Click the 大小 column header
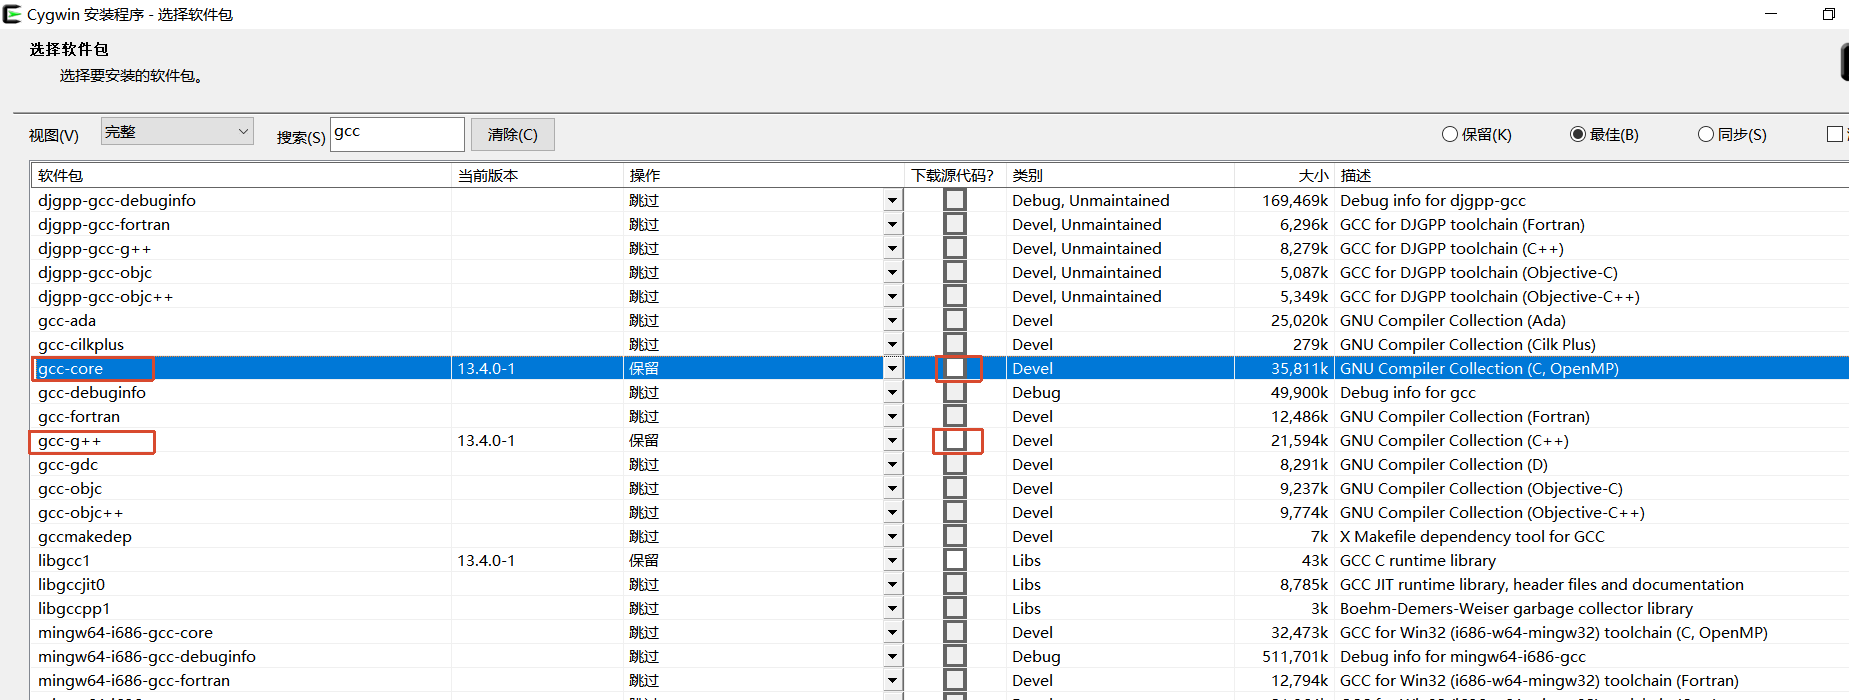Screen dimensions: 1849x700 coord(1284,175)
